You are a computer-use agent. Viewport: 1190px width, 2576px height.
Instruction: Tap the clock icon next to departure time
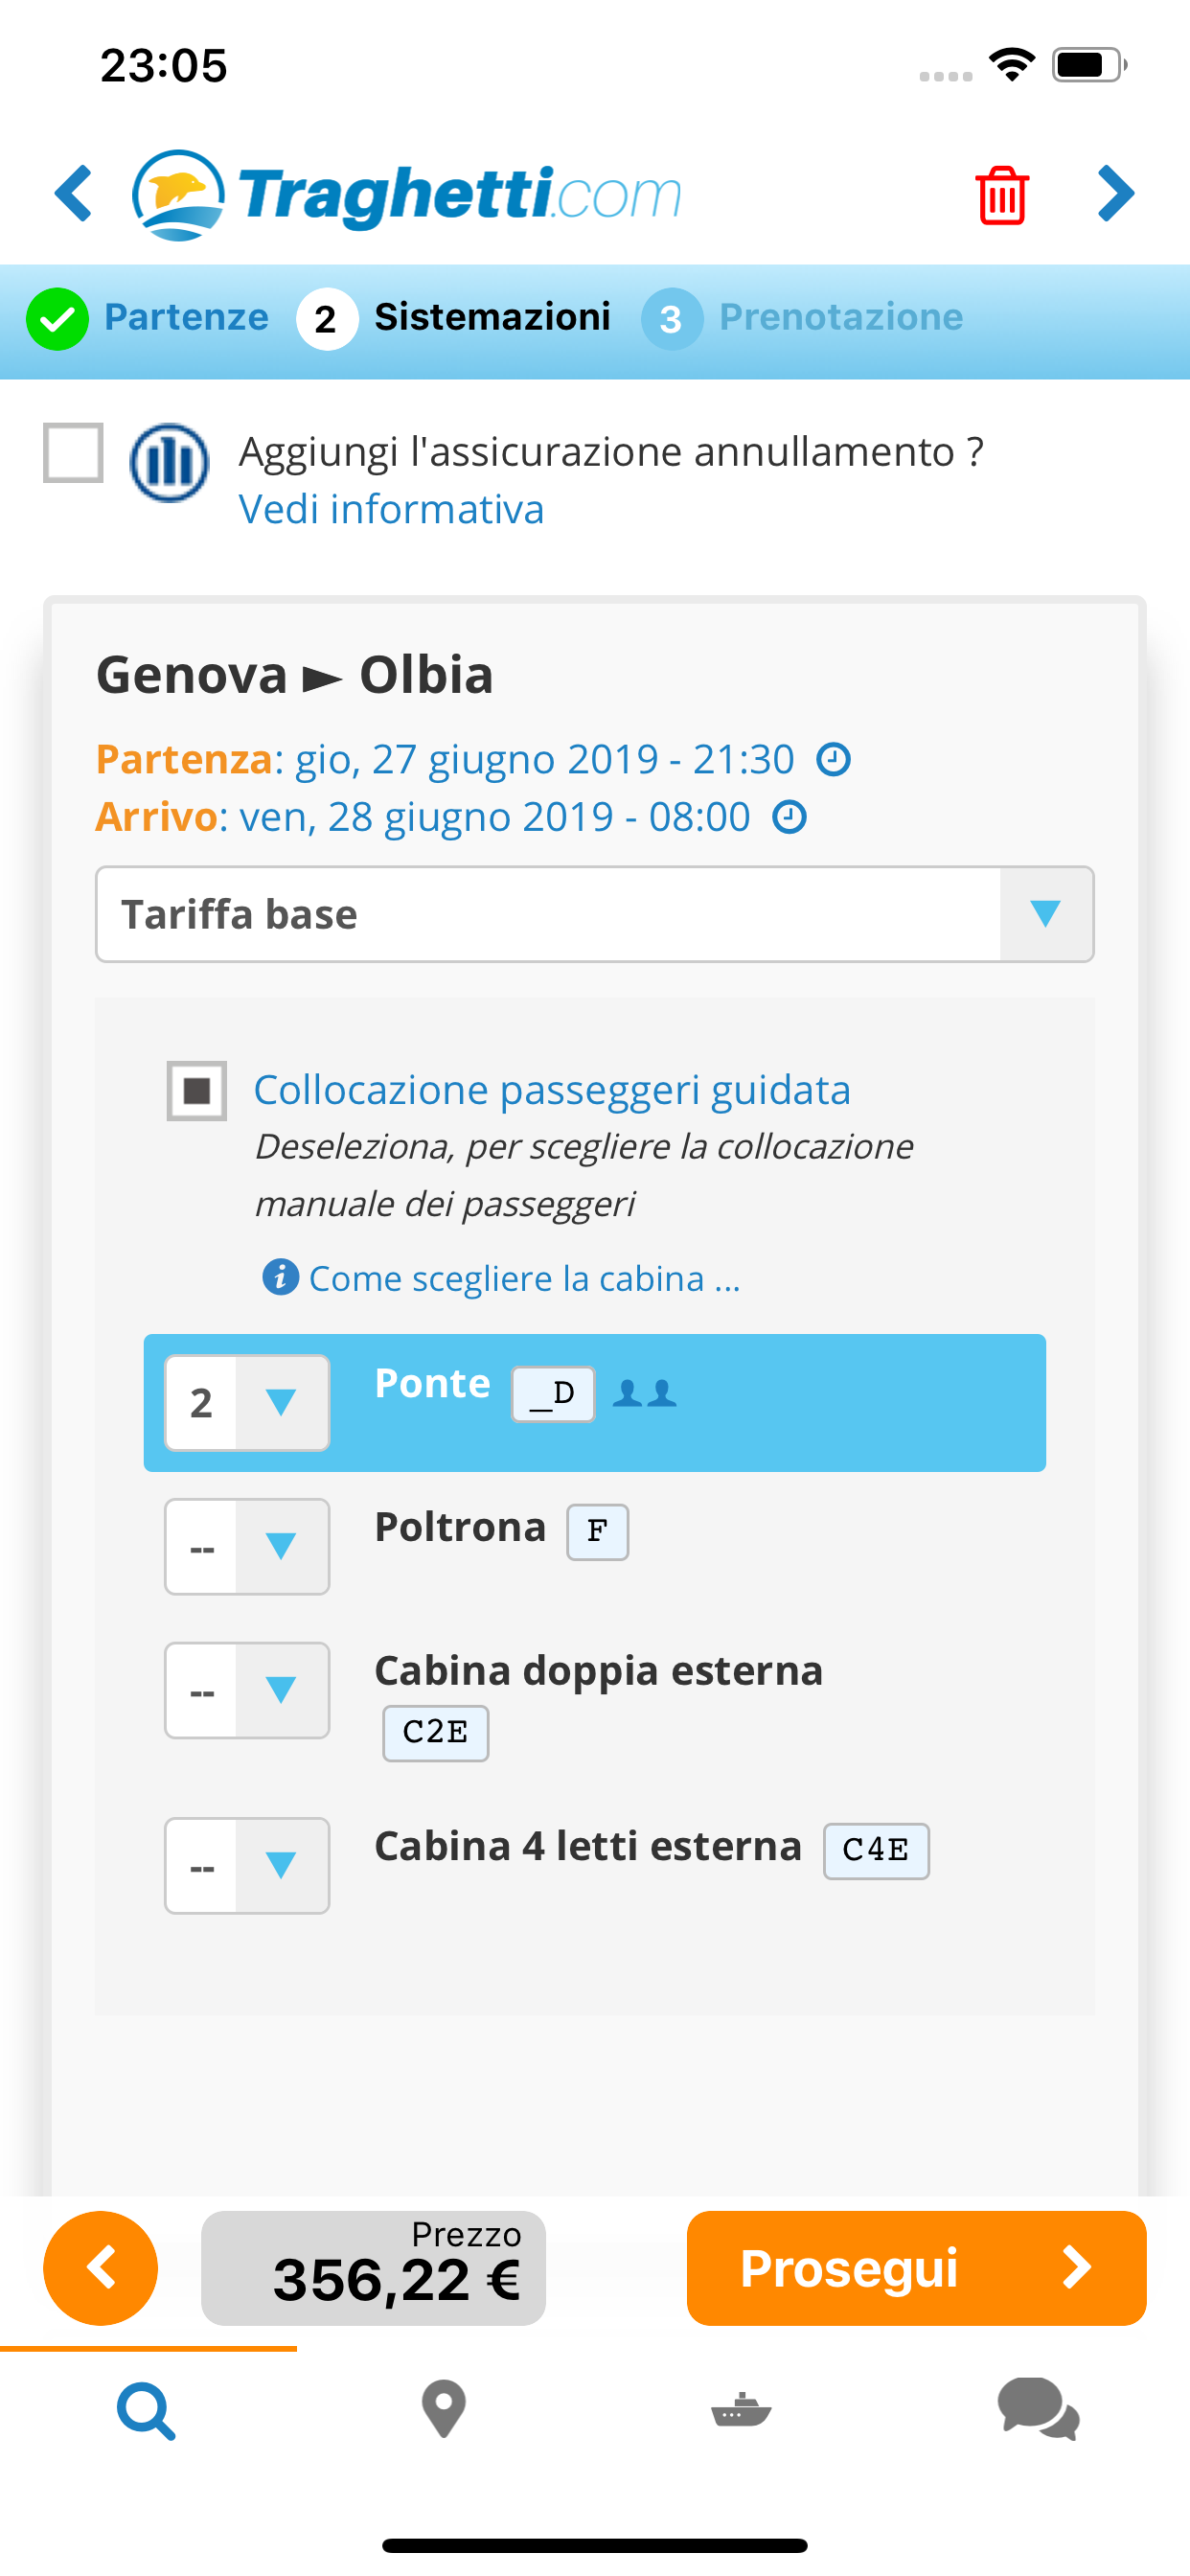[x=833, y=760]
